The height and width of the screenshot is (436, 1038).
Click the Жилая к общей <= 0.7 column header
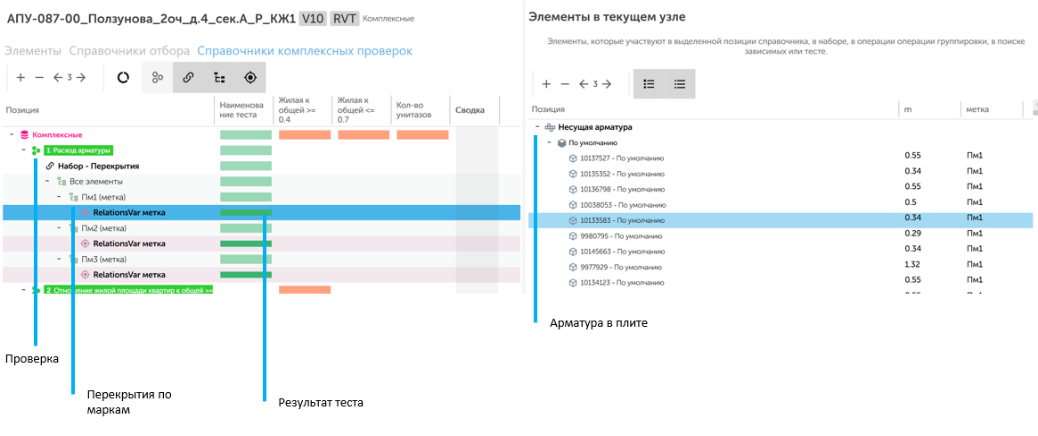361,110
